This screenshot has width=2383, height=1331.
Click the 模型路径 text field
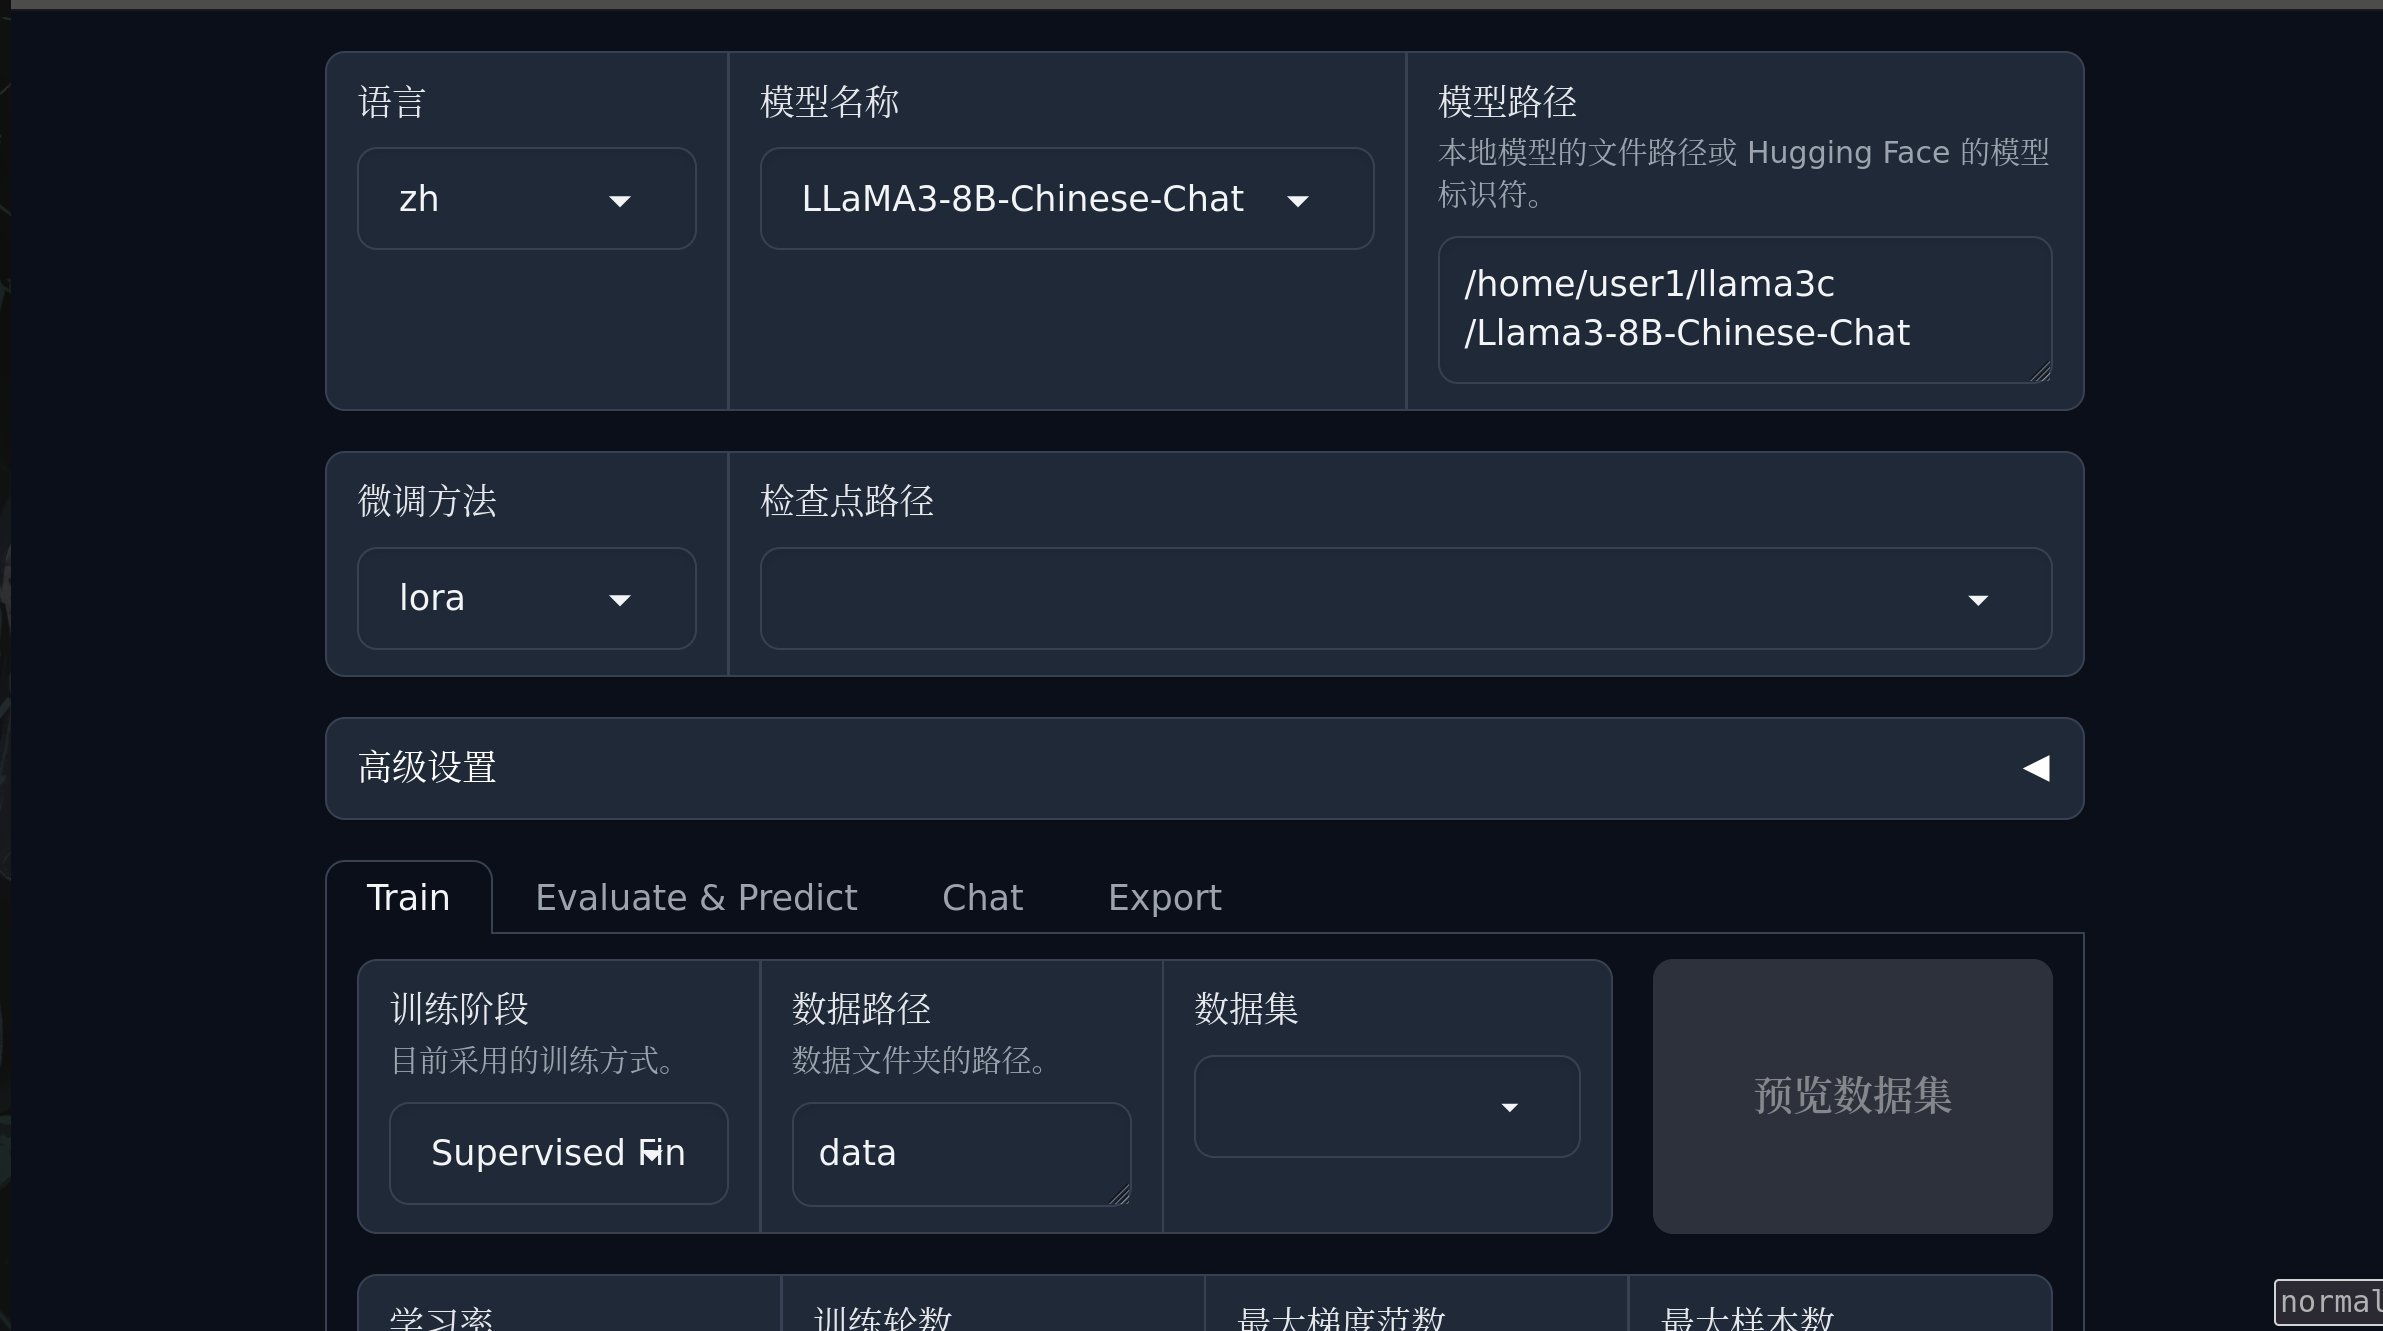click(1745, 309)
